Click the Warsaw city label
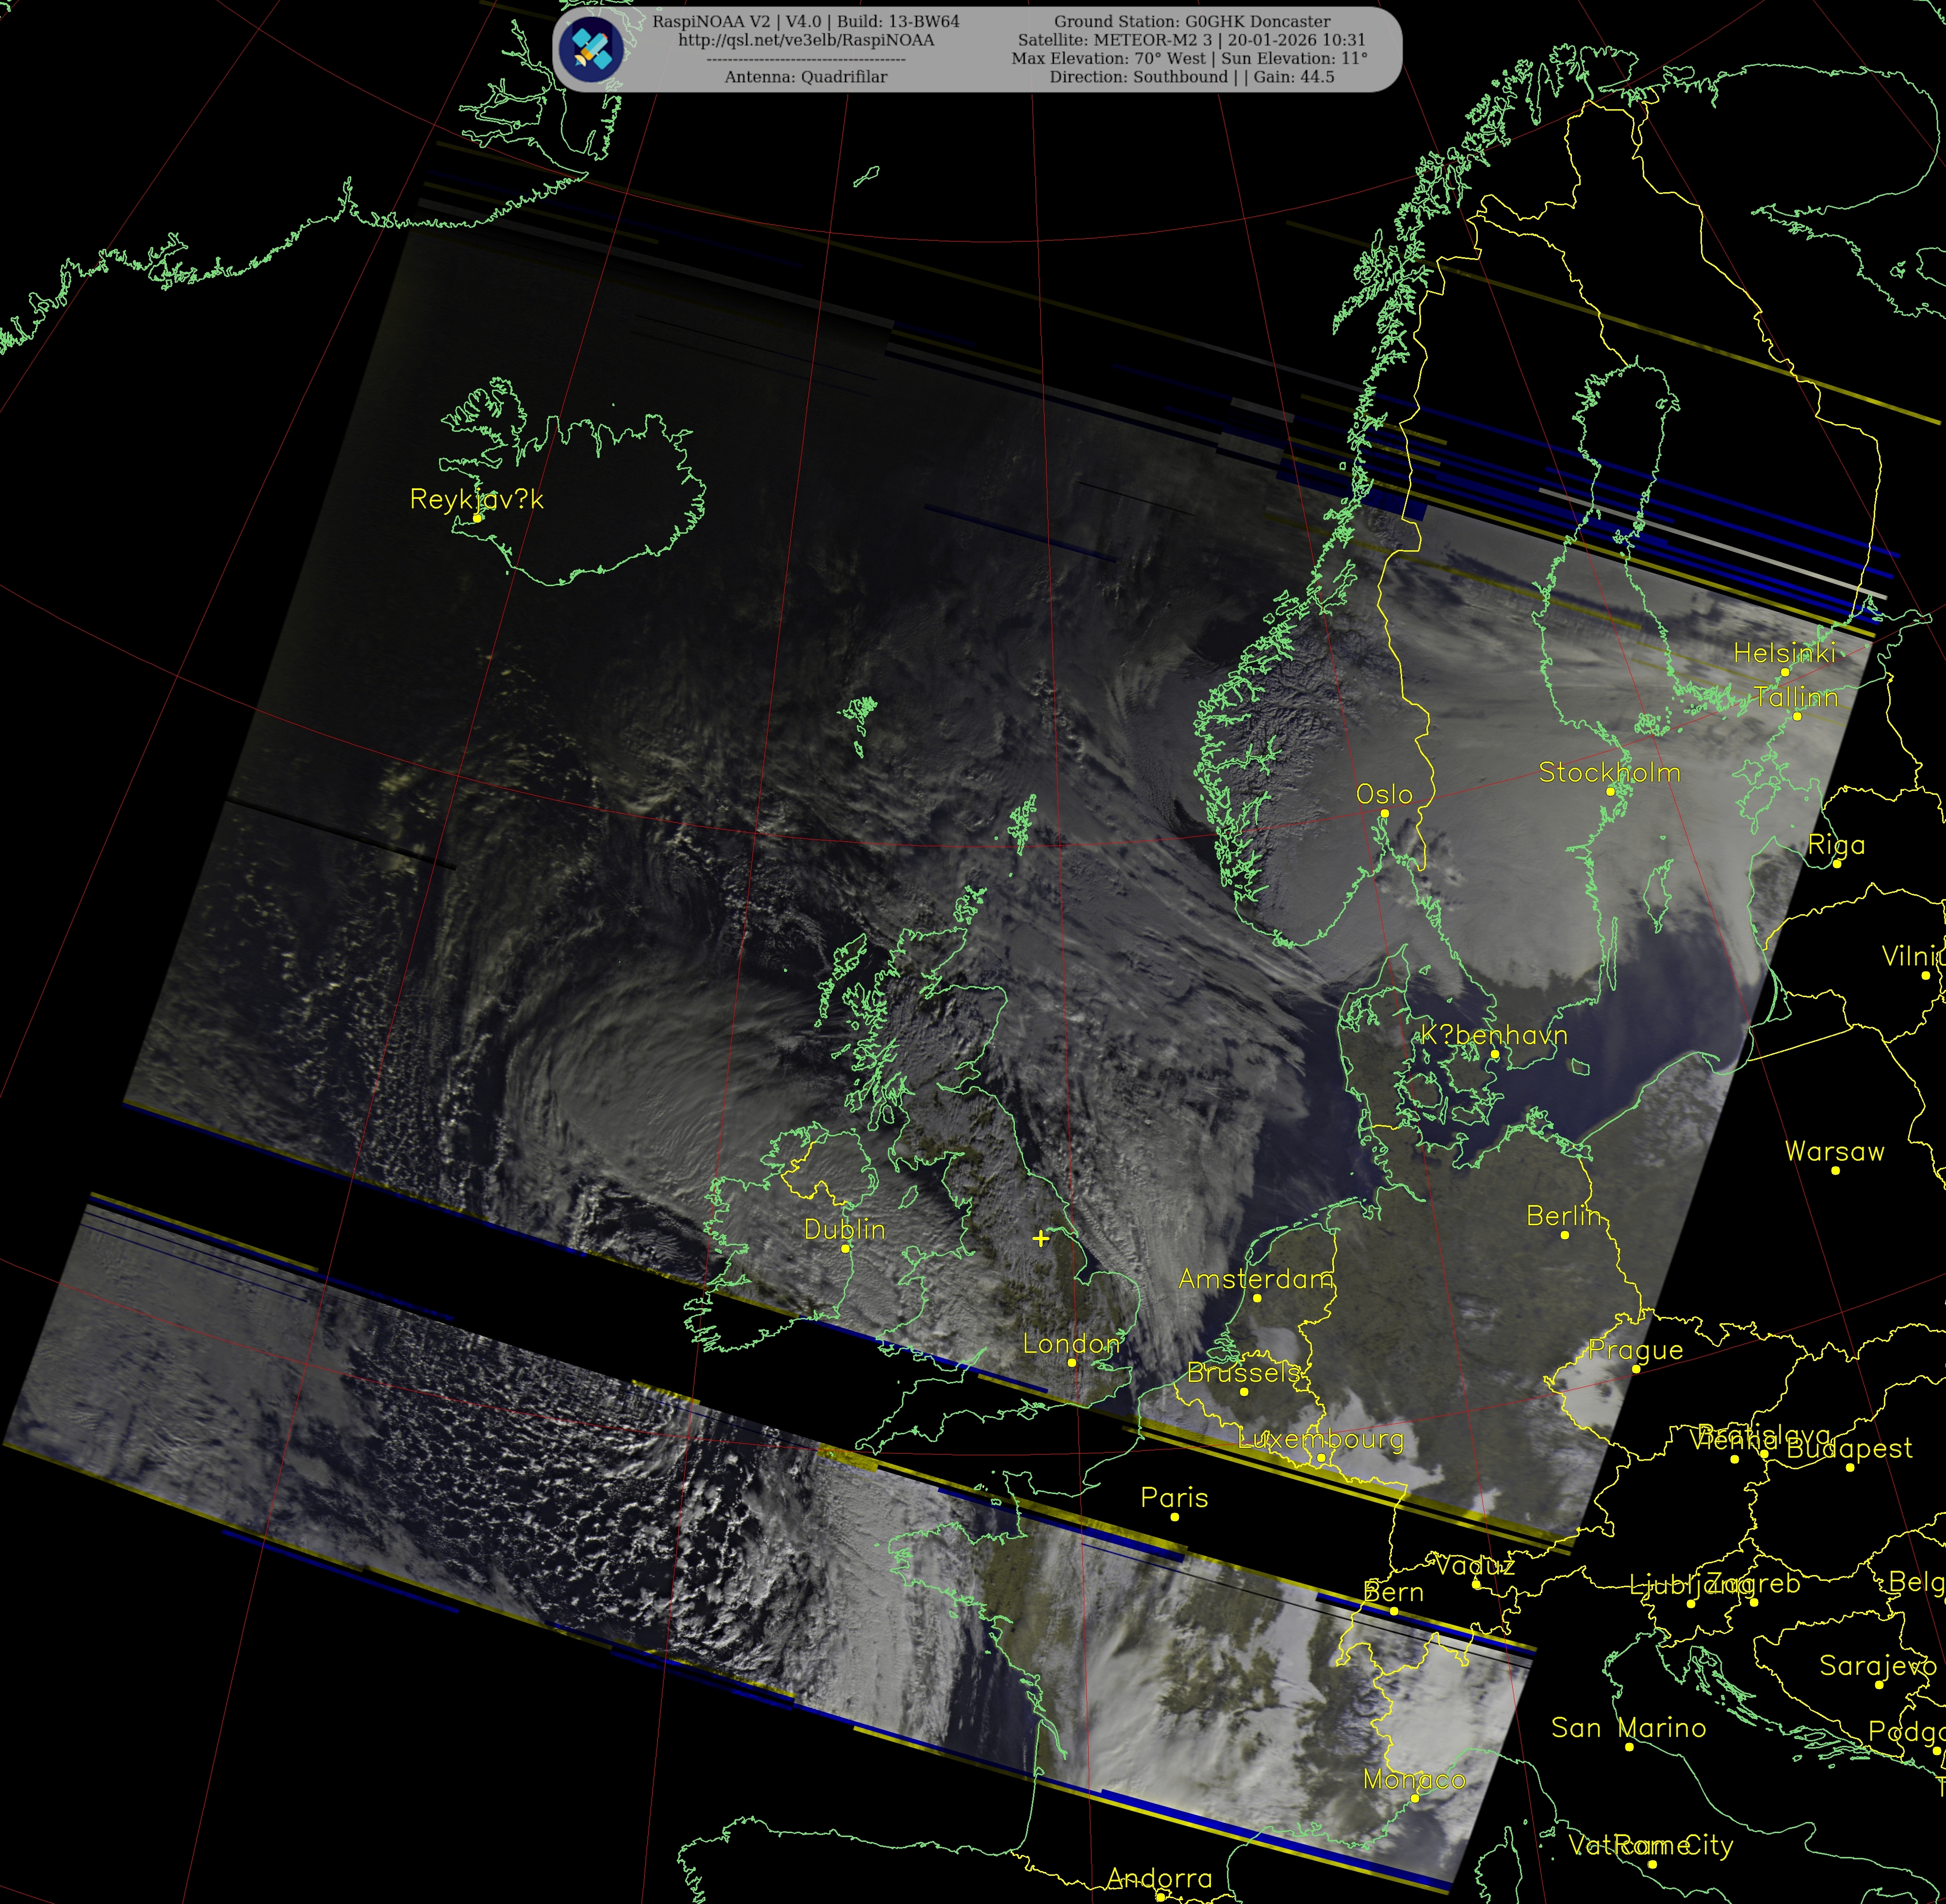Image resolution: width=1946 pixels, height=1904 pixels. tap(1834, 1152)
